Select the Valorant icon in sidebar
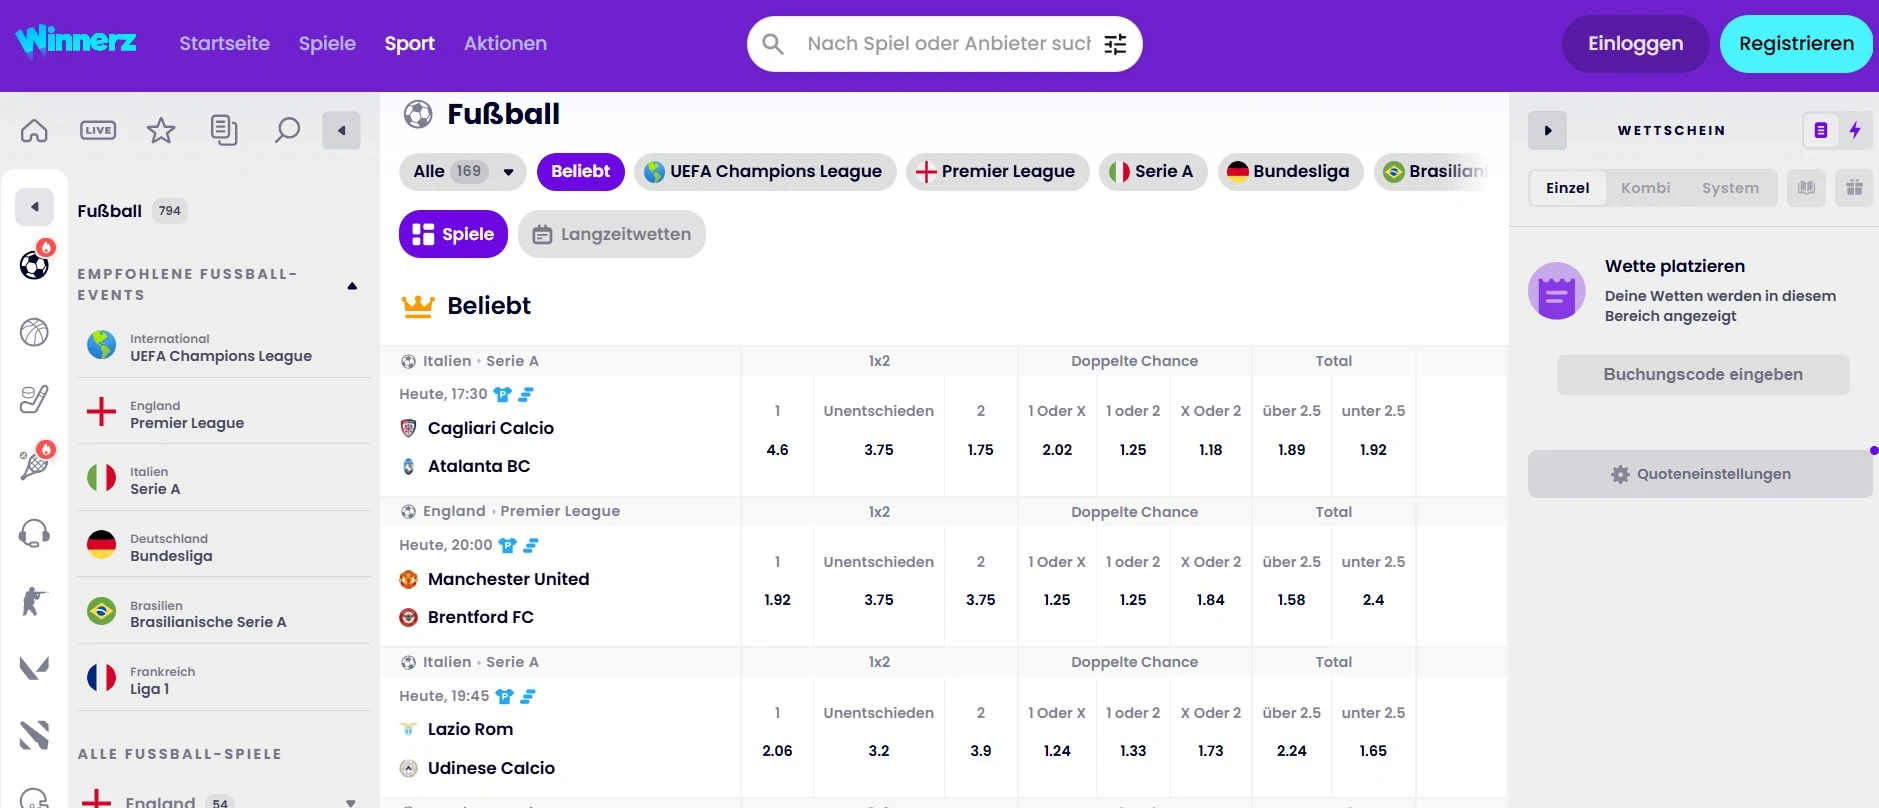 34,667
